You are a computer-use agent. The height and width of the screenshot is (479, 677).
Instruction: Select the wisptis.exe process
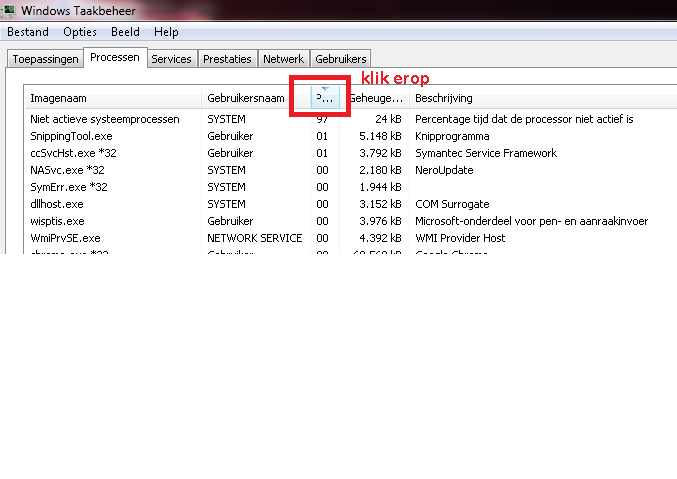(x=351, y=221)
